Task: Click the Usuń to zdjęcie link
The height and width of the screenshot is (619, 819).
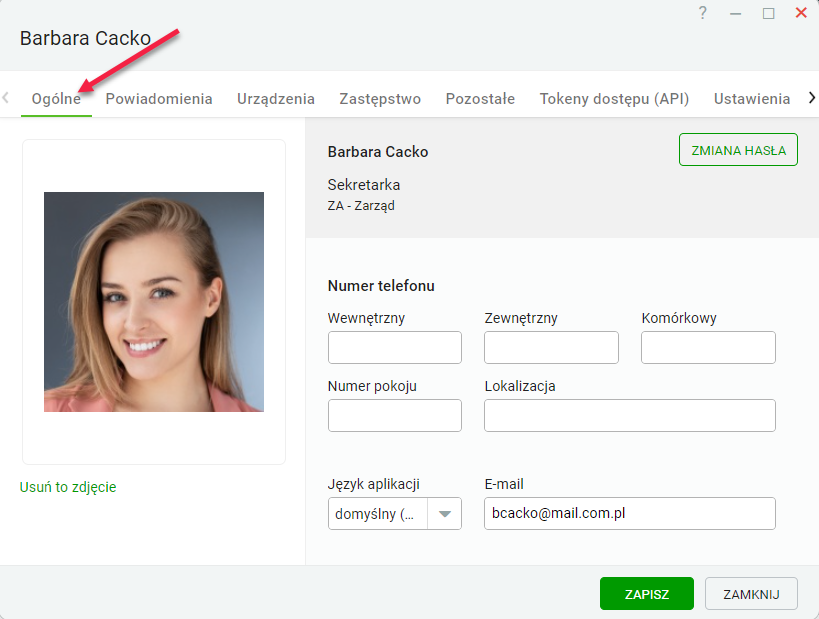Action: click(x=68, y=487)
